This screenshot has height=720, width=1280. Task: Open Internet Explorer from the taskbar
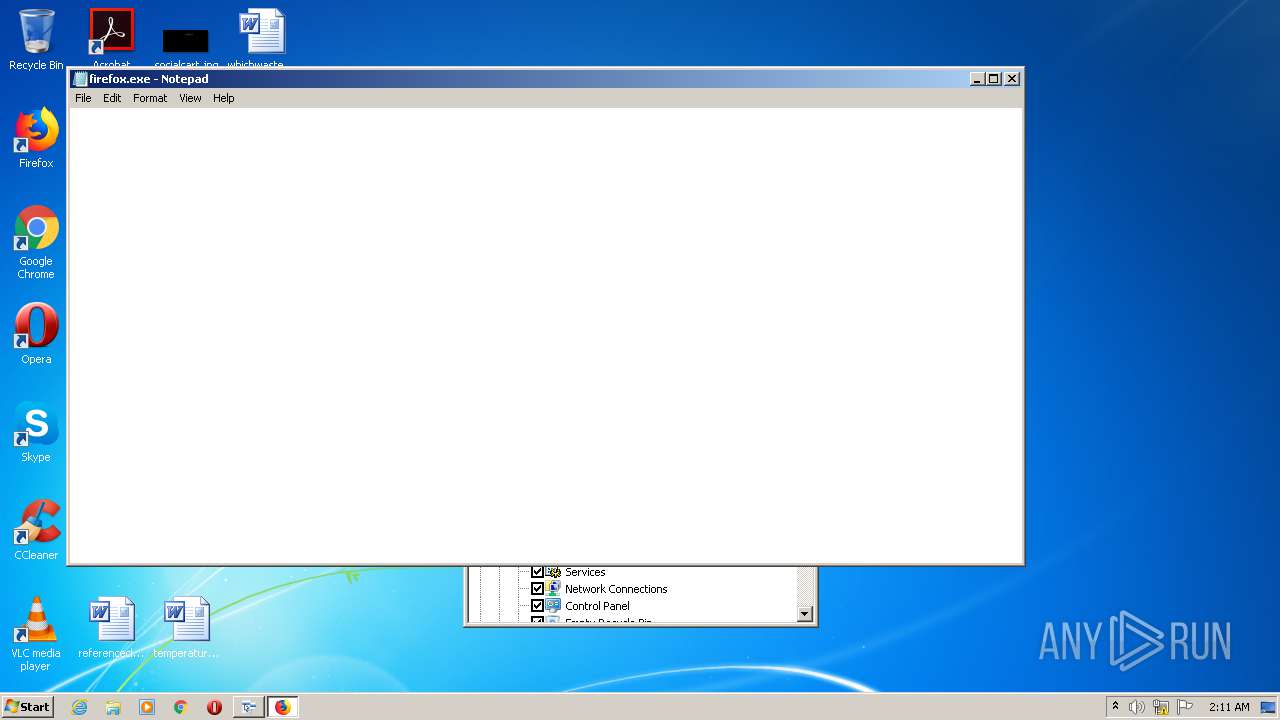(79, 707)
